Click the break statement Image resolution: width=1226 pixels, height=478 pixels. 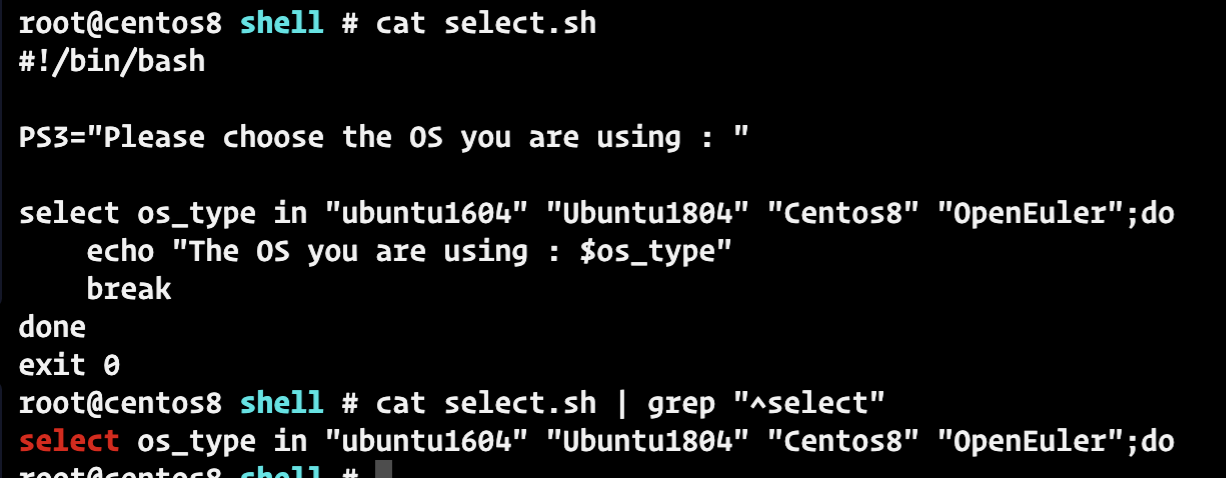coord(129,289)
